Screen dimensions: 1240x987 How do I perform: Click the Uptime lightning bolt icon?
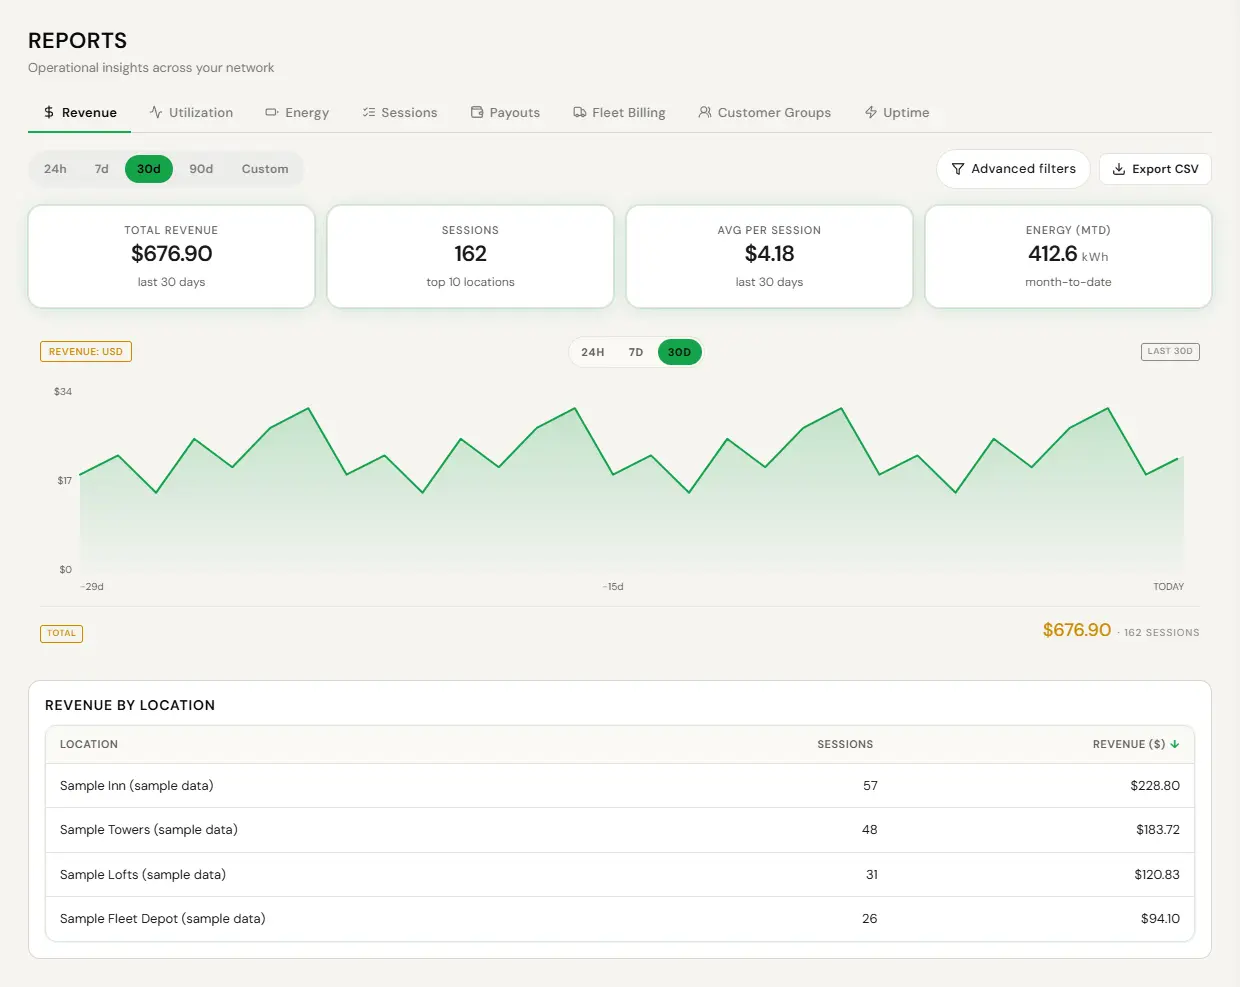pyautogui.click(x=871, y=112)
